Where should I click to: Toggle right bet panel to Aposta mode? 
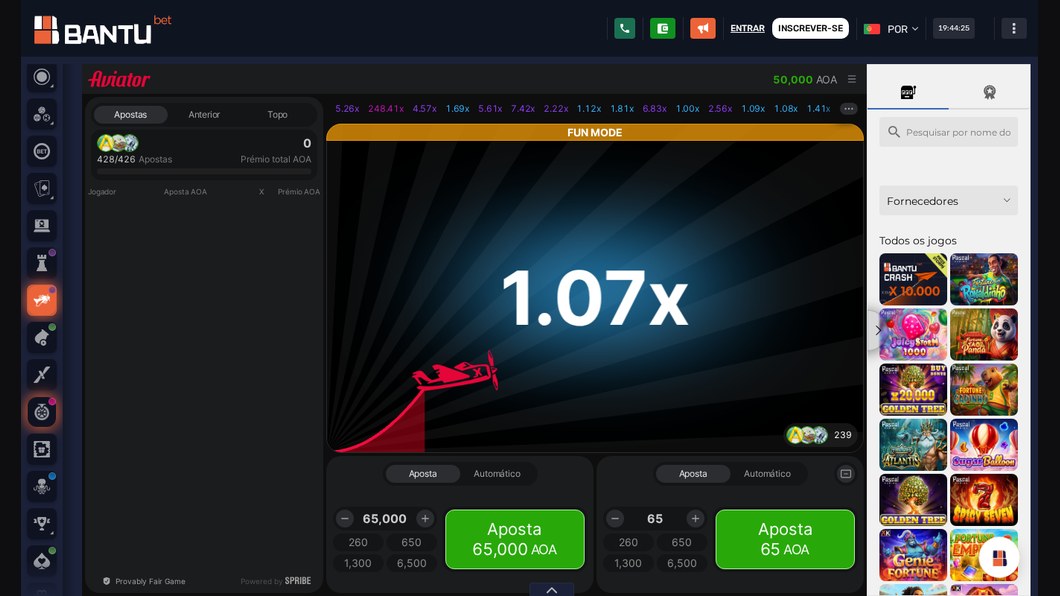tap(693, 474)
